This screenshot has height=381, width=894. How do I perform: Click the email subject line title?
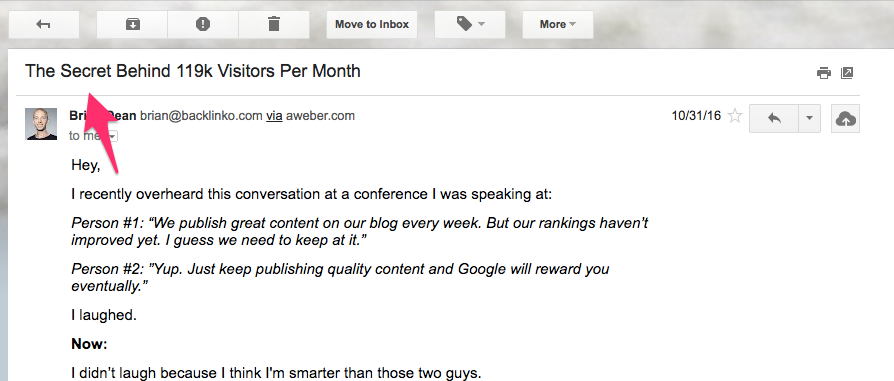coord(193,71)
